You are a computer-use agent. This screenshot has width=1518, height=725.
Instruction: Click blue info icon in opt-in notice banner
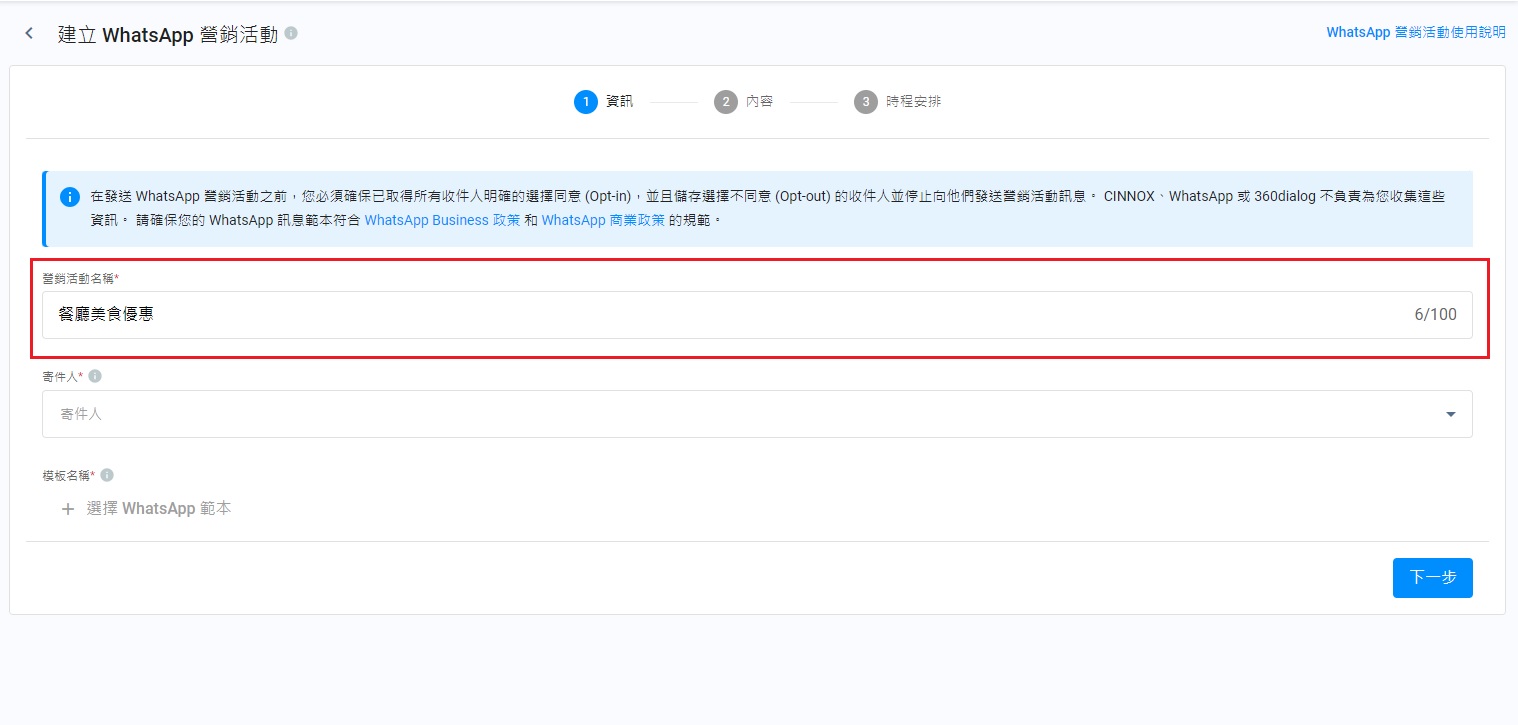pos(69,197)
